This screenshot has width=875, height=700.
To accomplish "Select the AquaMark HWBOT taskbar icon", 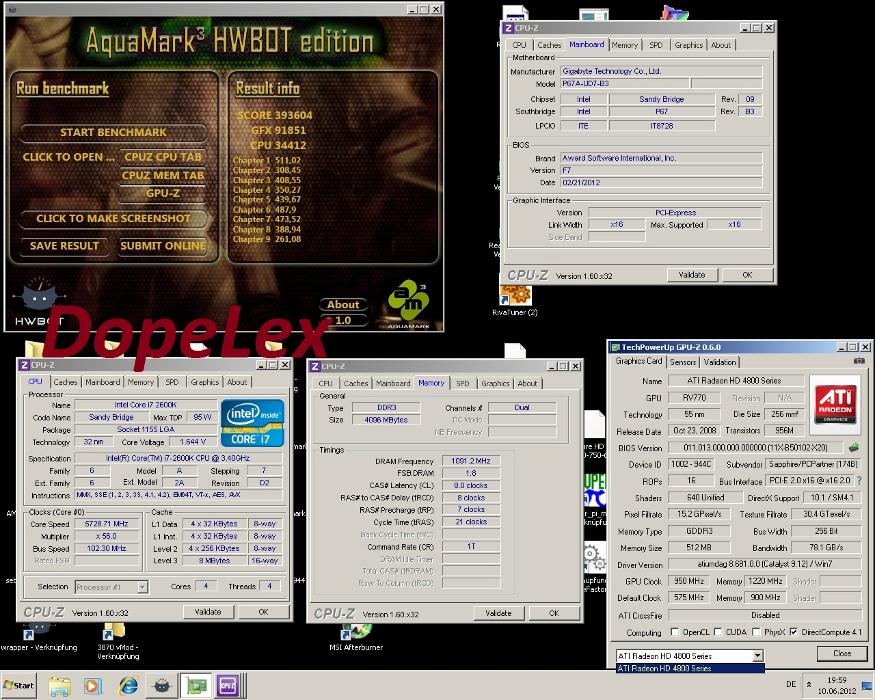I will click(161, 685).
